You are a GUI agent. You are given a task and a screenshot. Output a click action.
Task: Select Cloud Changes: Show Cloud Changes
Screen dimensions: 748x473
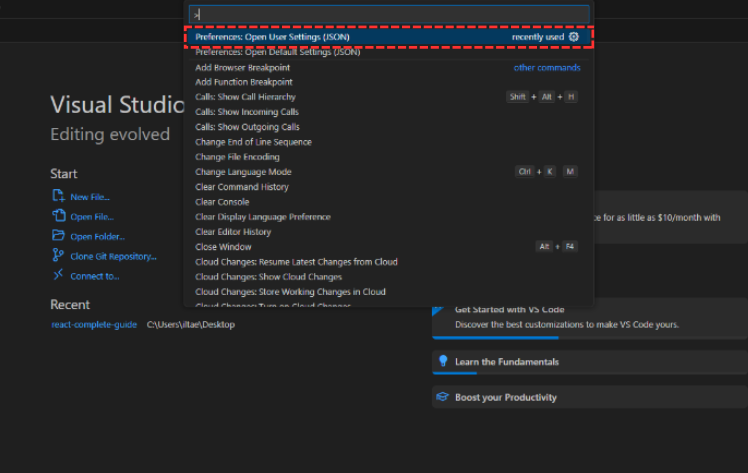(389, 277)
